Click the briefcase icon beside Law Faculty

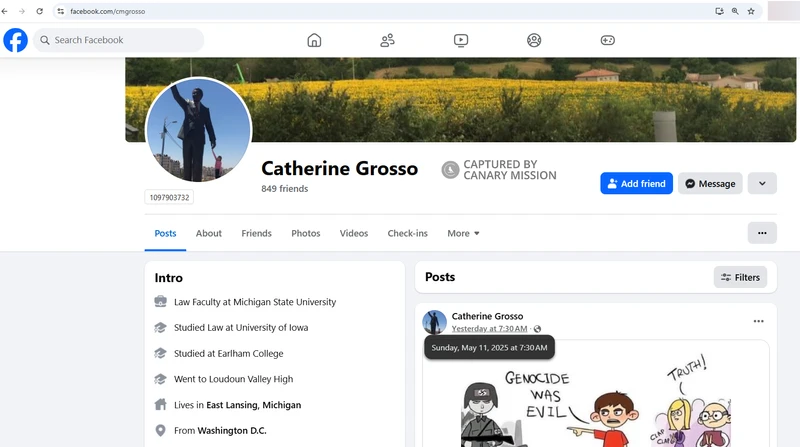pyautogui.click(x=160, y=302)
